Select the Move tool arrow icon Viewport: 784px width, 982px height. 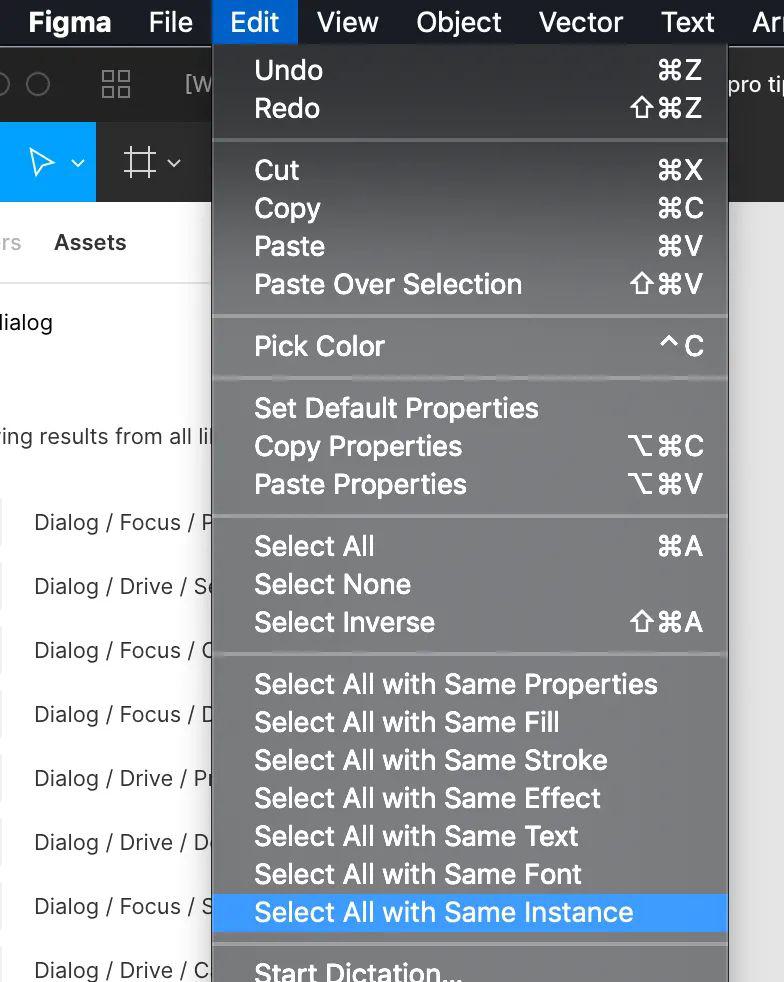pos(41,162)
